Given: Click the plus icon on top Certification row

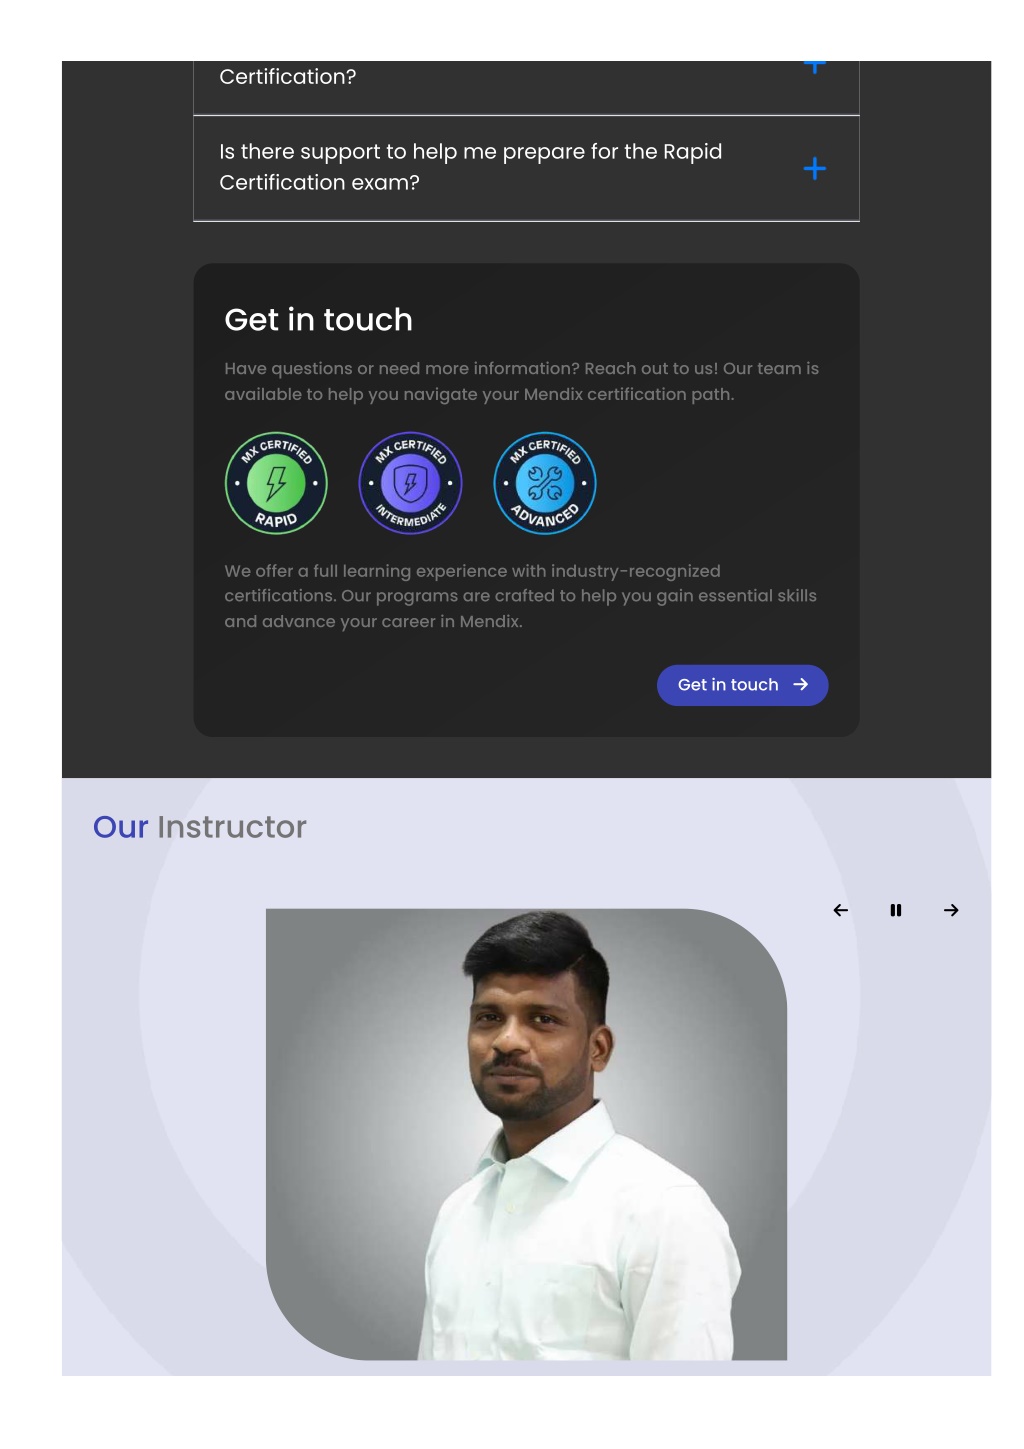Looking at the screenshot, I should click(x=815, y=67).
